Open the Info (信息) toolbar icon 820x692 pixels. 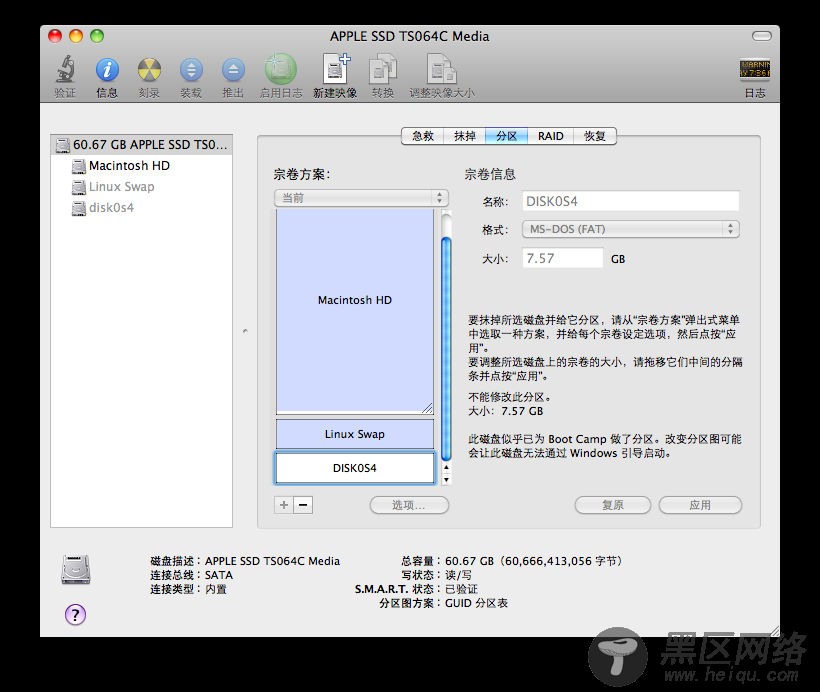coord(107,70)
